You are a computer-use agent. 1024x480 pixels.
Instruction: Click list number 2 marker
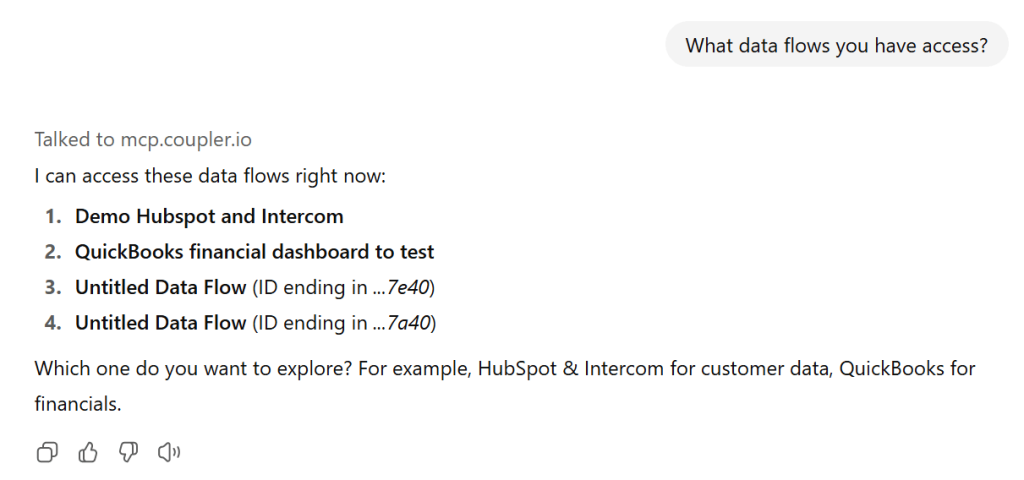tap(52, 252)
